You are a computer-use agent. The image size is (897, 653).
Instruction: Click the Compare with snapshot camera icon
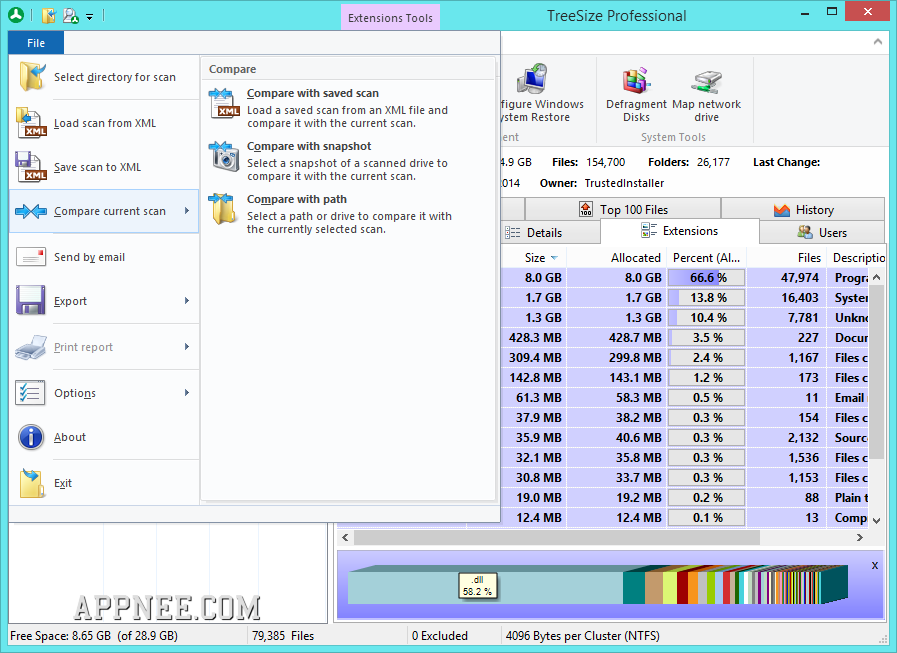pos(224,156)
